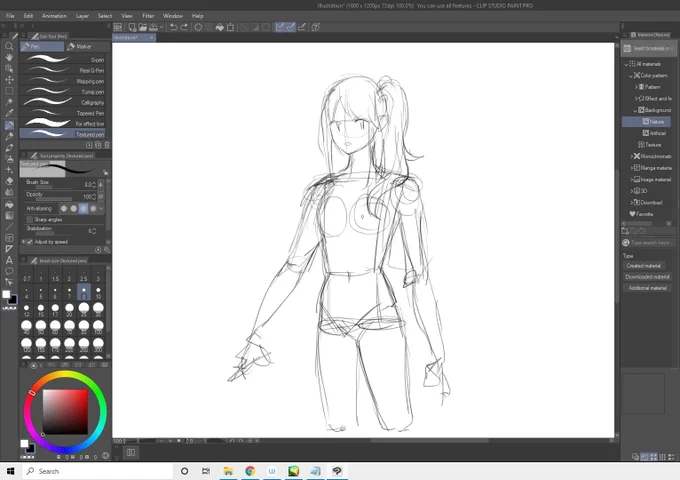Select the Hand move tool
The height and width of the screenshot is (480, 680).
pos(9,57)
